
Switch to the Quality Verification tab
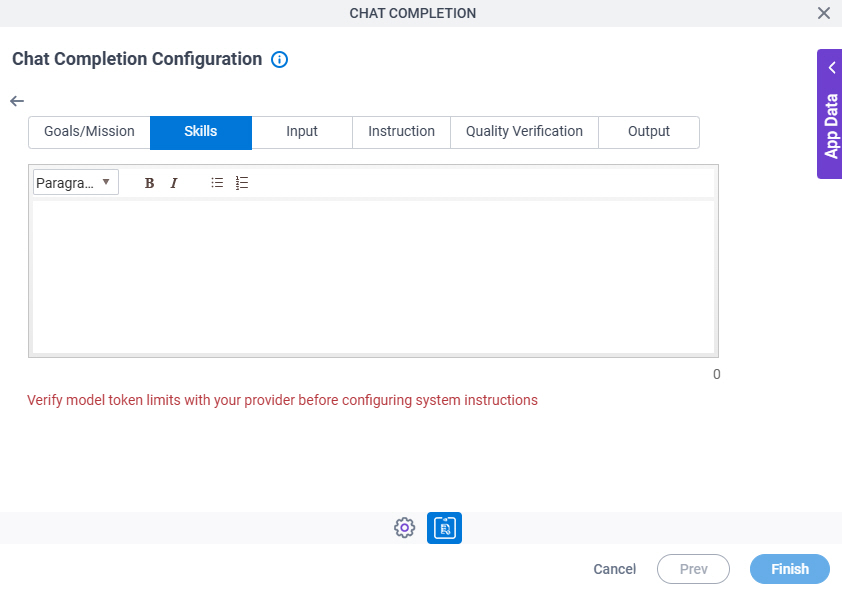click(x=524, y=132)
